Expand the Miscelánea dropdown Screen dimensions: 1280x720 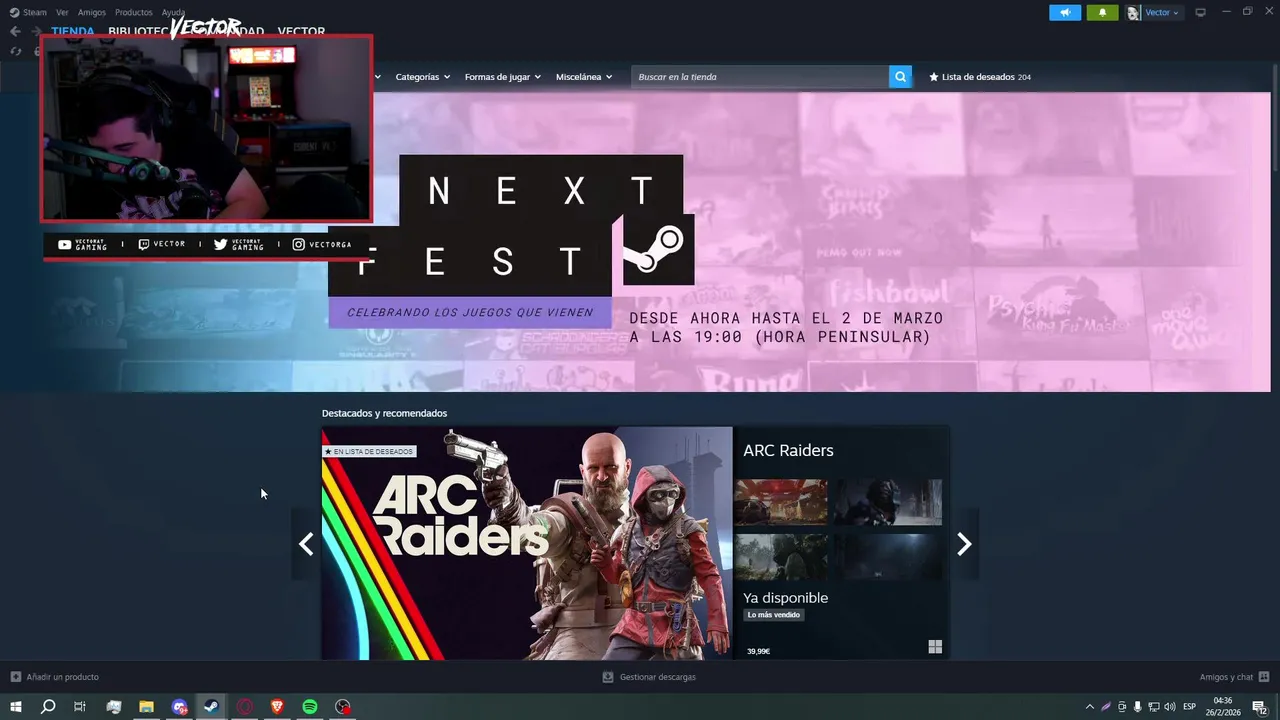[x=584, y=77]
